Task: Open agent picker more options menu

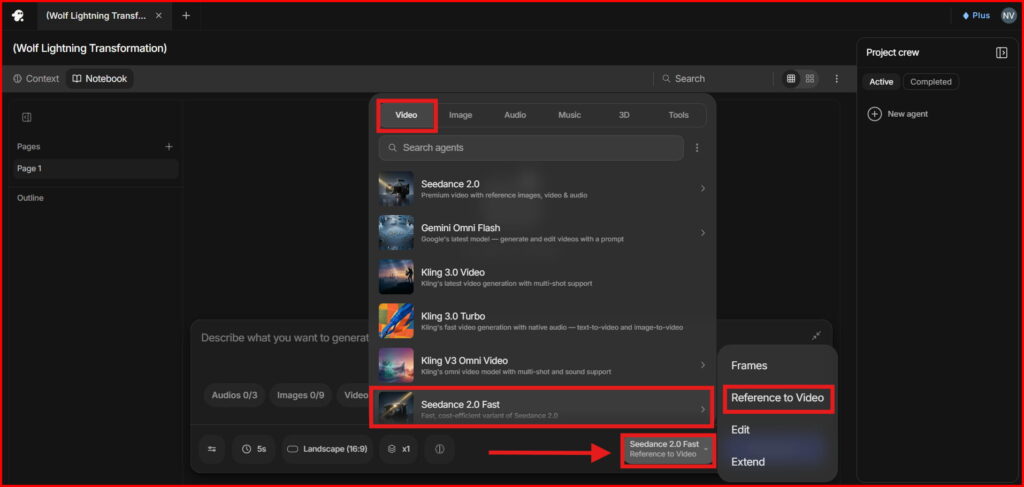Action: pyautogui.click(x=697, y=148)
